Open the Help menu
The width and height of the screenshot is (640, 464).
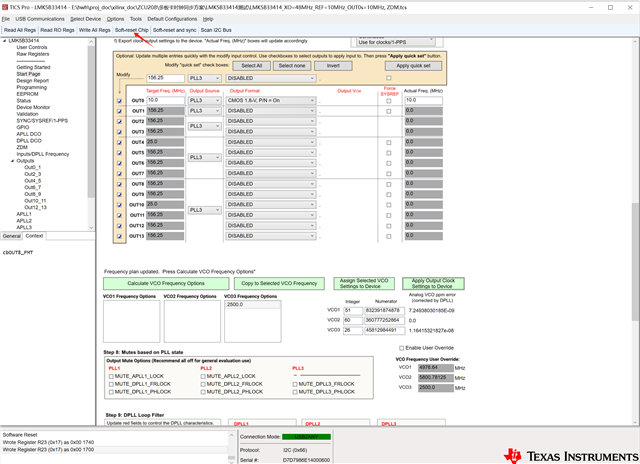click(x=208, y=19)
